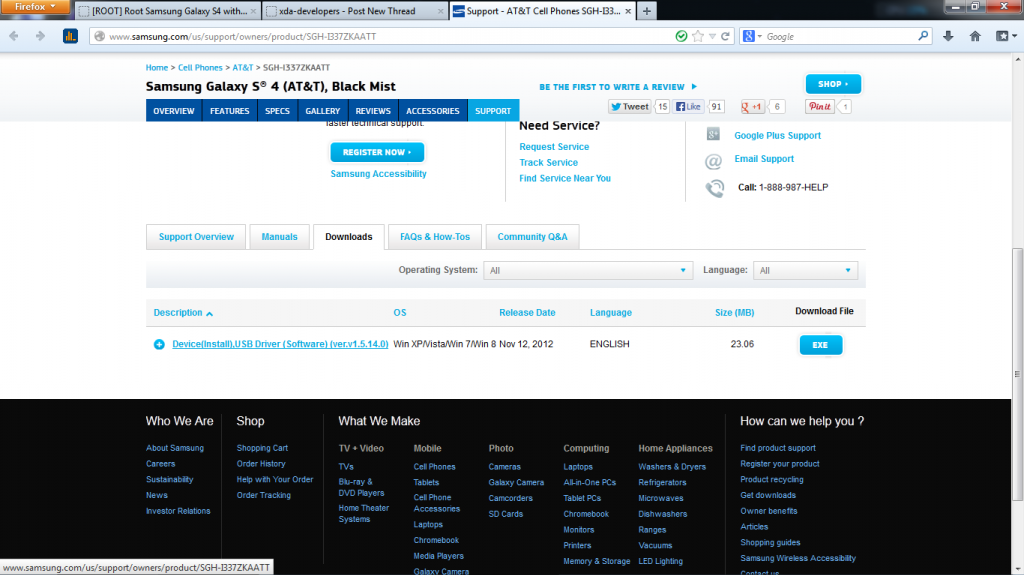Image resolution: width=1024 pixels, height=575 pixels.
Task: Open the Manuals tab
Action: pyautogui.click(x=280, y=237)
